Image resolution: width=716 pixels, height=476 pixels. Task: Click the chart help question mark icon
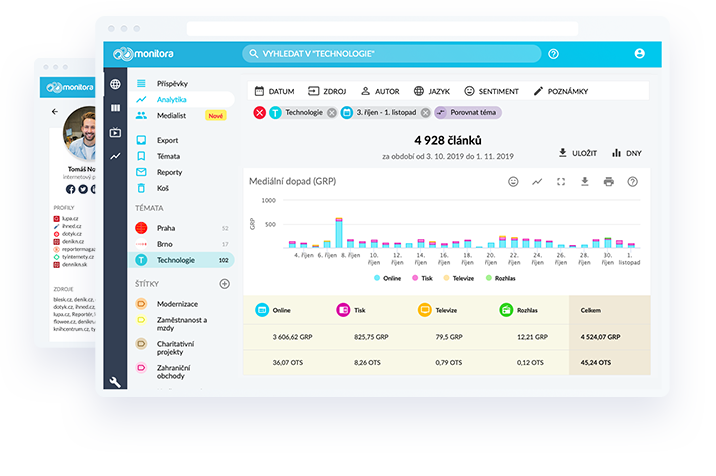(x=632, y=182)
